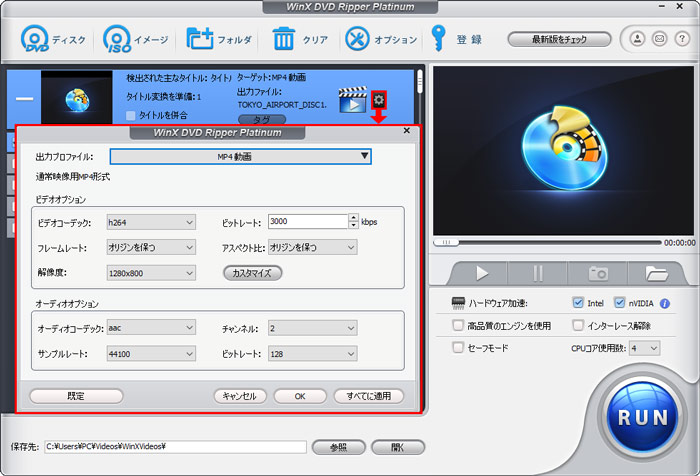Open the destination folder button
Image resolution: width=700 pixels, height=476 pixels.
tap(398, 447)
